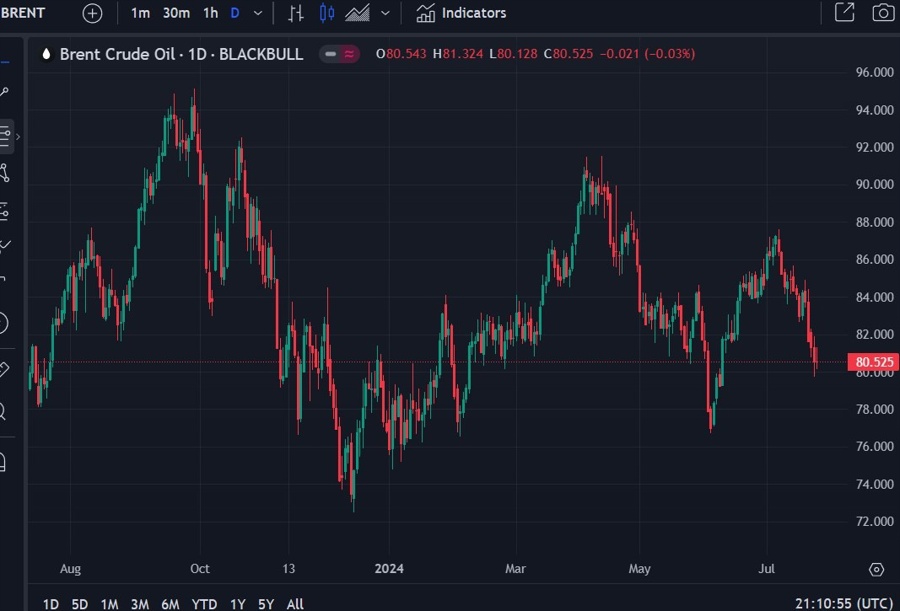Switch the chart to 30m interval

(176, 13)
